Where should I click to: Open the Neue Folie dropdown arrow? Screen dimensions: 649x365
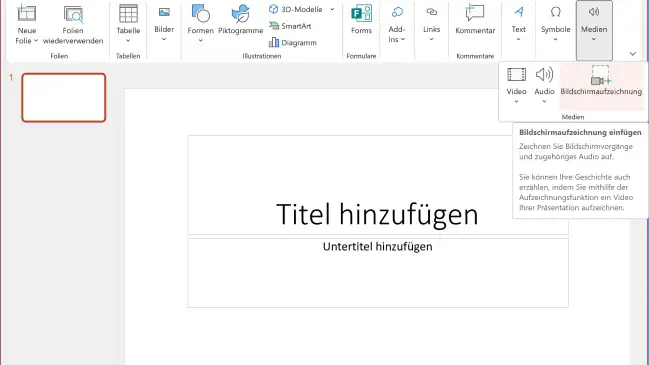click(36, 41)
